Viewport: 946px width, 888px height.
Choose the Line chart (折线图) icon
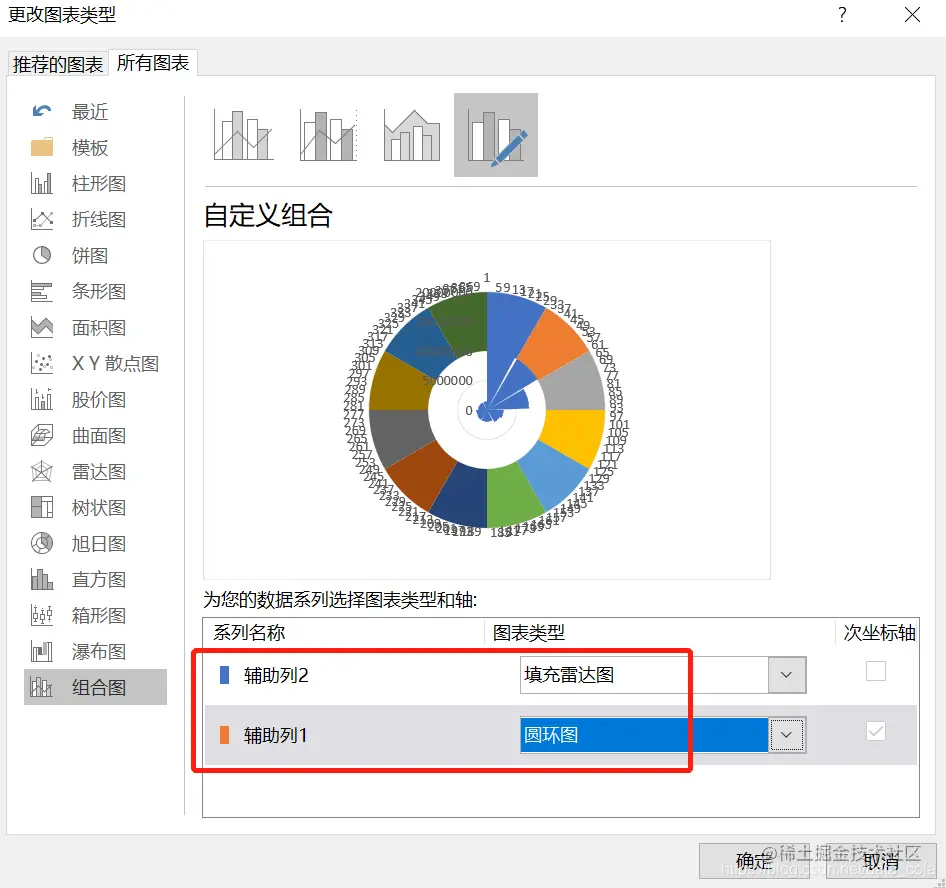pyautogui.click(x=42, y=219)
